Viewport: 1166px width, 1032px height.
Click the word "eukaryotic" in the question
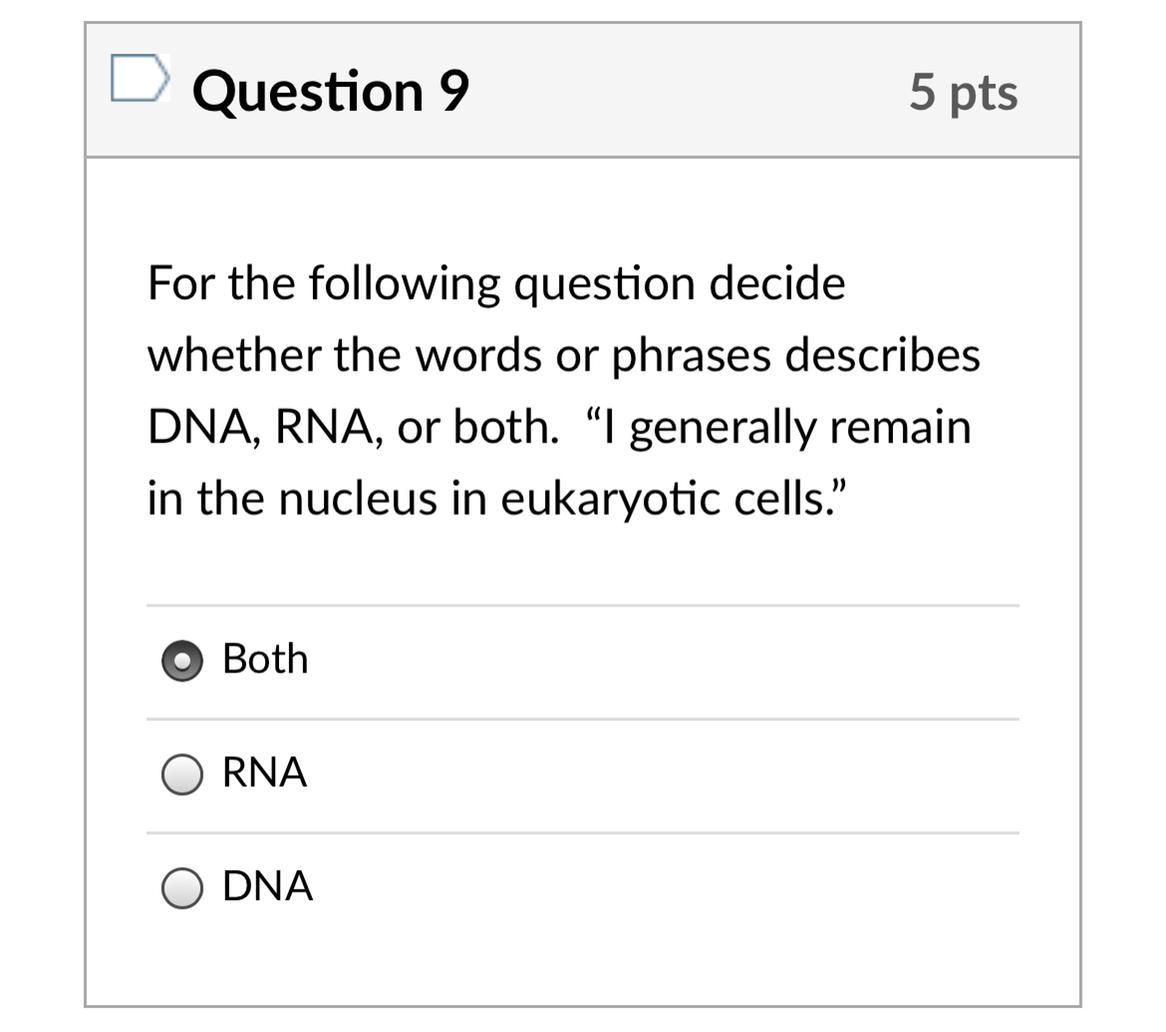[x=610, y=499]
